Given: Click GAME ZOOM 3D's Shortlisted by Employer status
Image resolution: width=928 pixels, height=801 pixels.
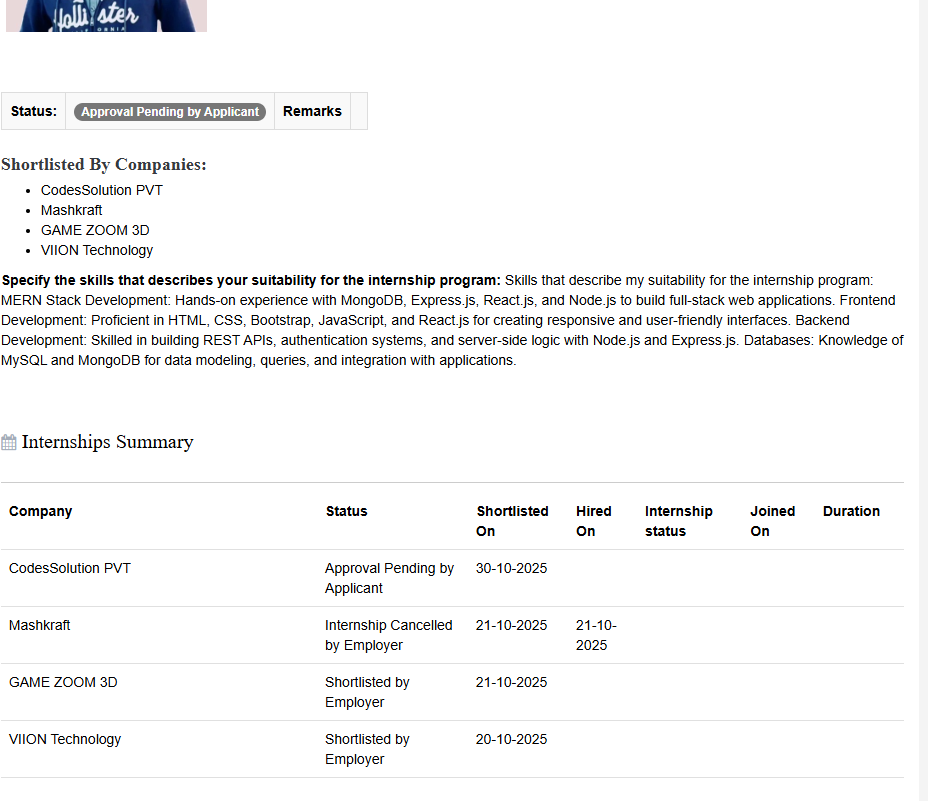Looking at the screenshot, I should [x=367, y=692].
